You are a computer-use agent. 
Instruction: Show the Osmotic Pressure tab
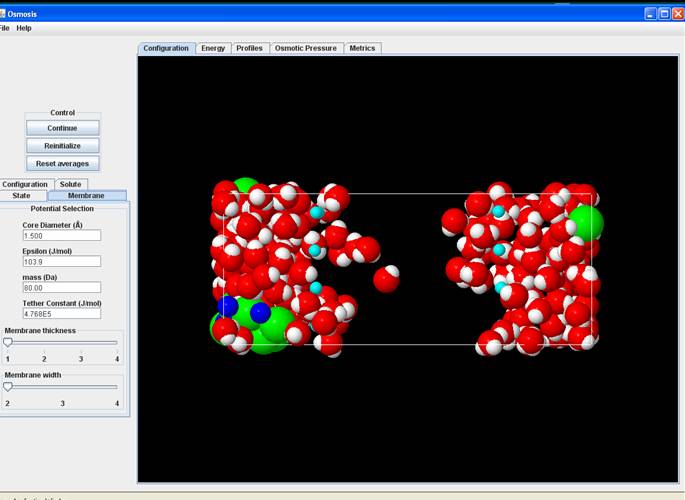point(305,48)
